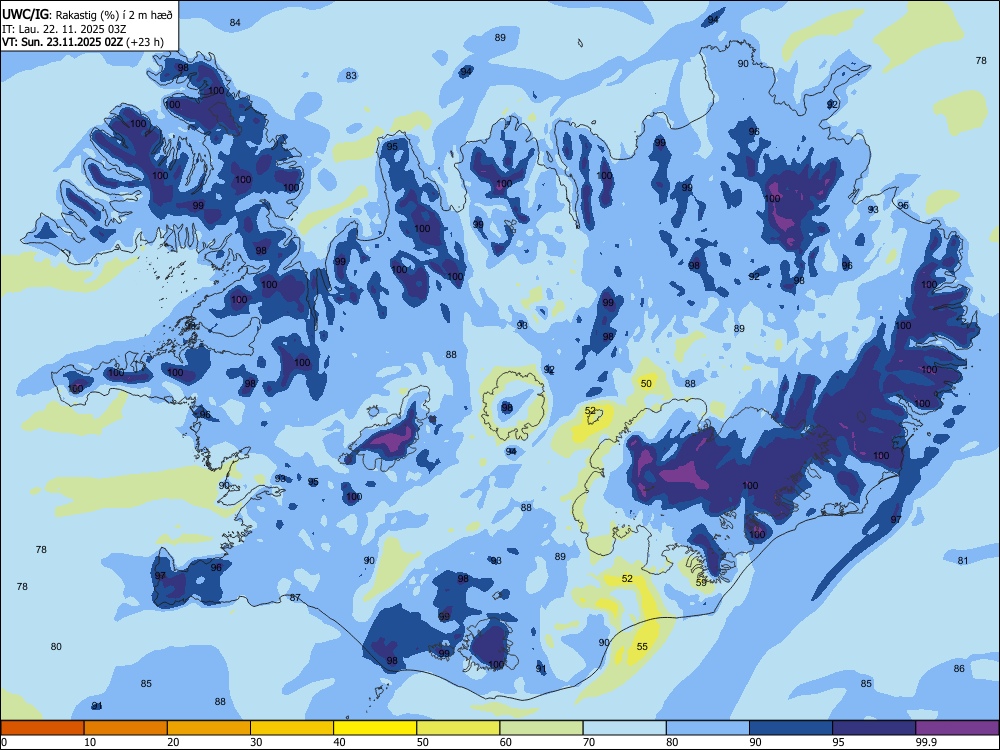Image resolution: width=1000 pixels, height=750 pixels.
Task: Click the 50–60 pale yellow legend block
Action: point(458,728)
